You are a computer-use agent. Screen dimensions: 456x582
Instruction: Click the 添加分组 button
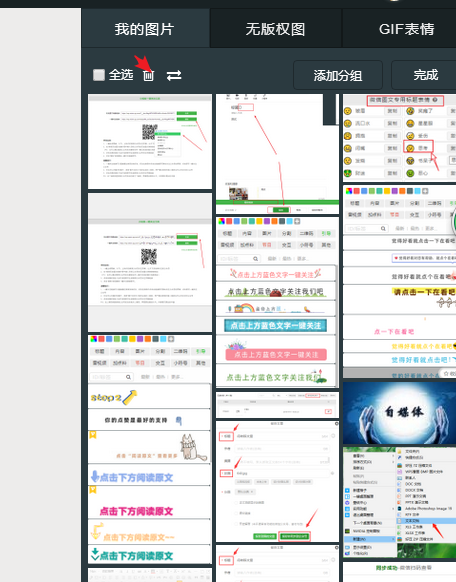point(338,75)
